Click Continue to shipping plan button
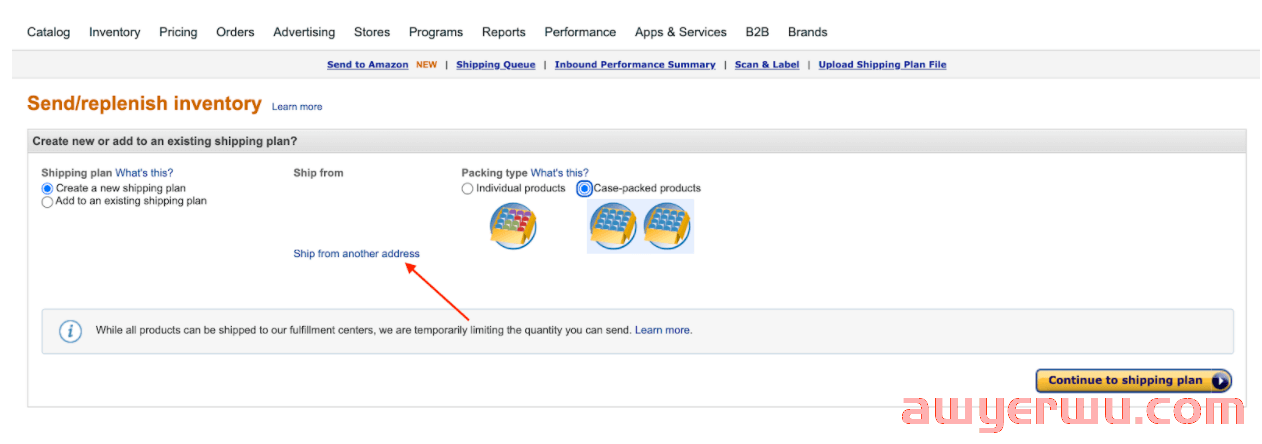1262x444 pixels. [x=1134, y=381]
